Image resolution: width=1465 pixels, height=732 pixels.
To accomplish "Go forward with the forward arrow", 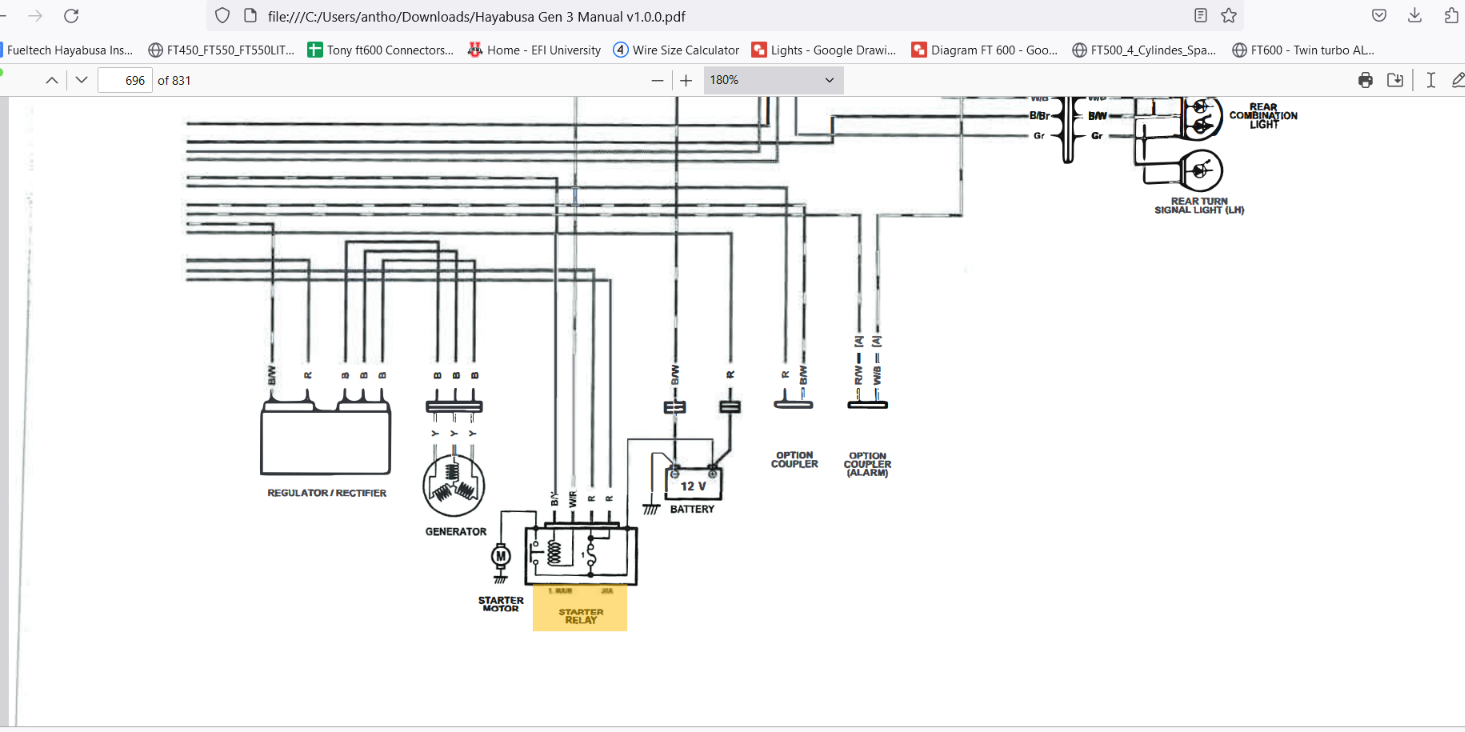I will (x=35, y=16).
